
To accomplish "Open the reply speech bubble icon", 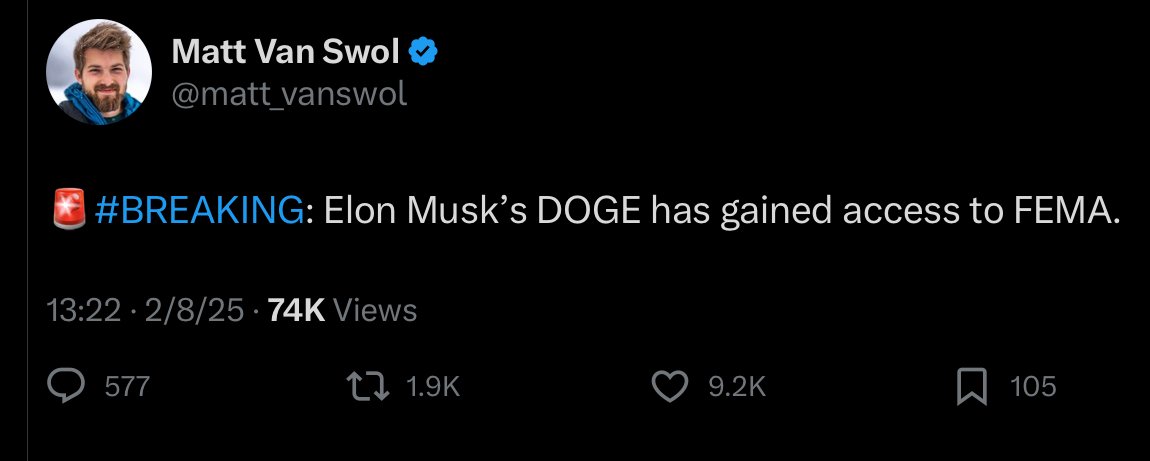I will [x=66, y=386].
